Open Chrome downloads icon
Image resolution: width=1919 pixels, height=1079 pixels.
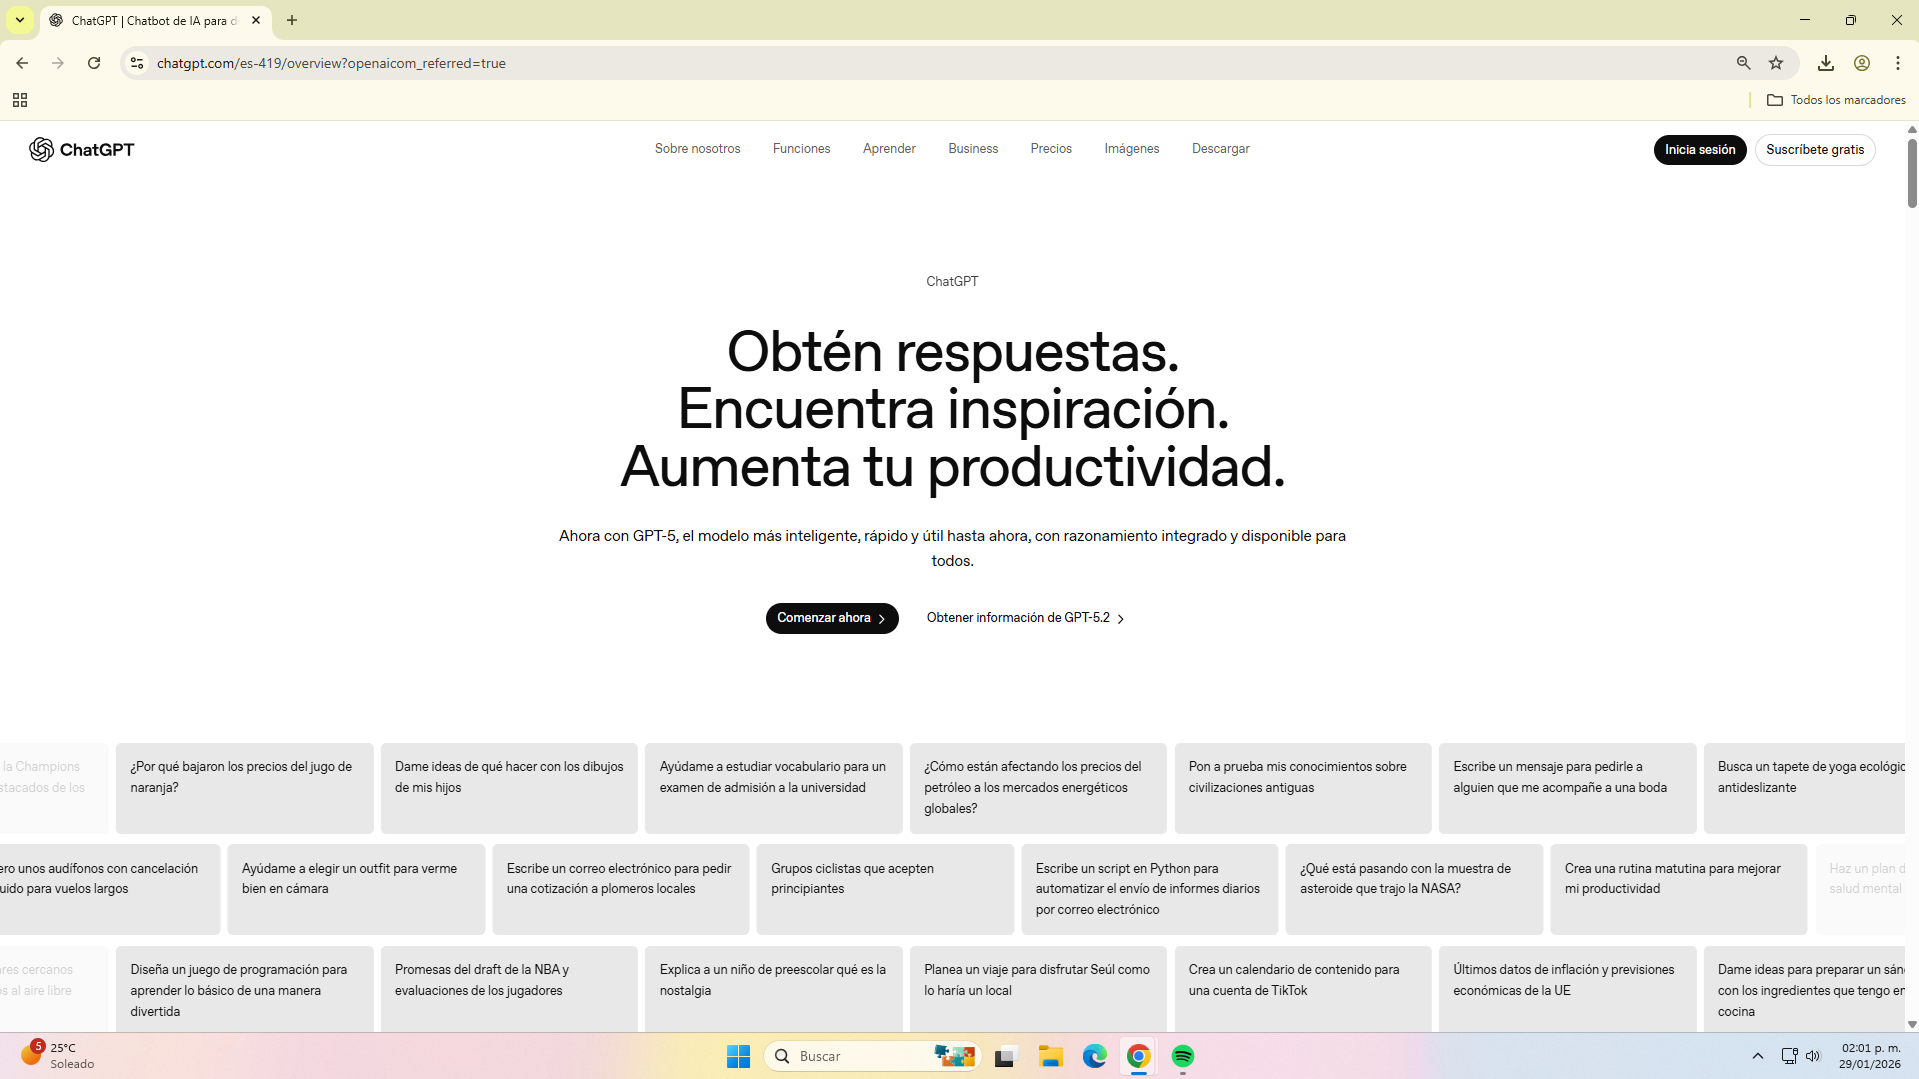coord(1825,63)
